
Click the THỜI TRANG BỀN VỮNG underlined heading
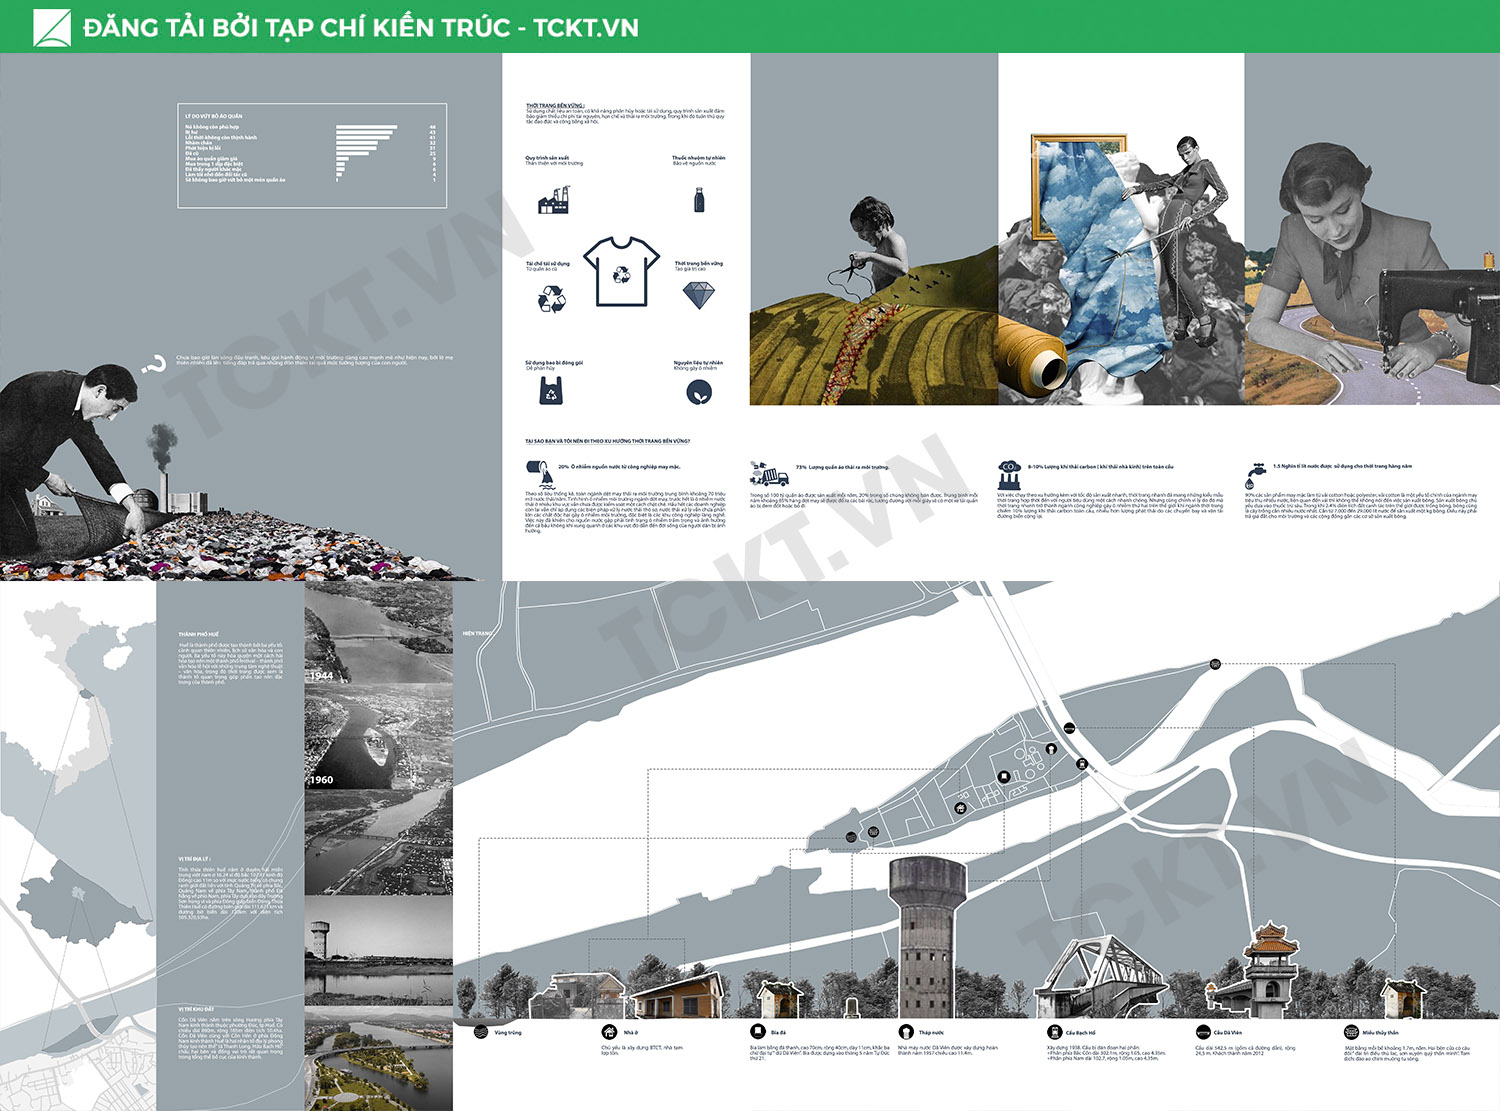555,105
